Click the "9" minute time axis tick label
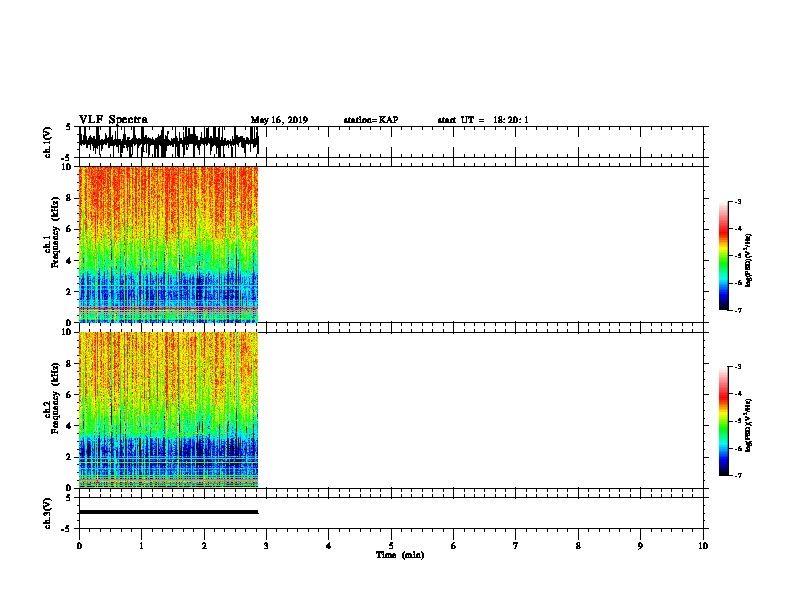This screenshot has width=792, height=612. tap(640, 545)
